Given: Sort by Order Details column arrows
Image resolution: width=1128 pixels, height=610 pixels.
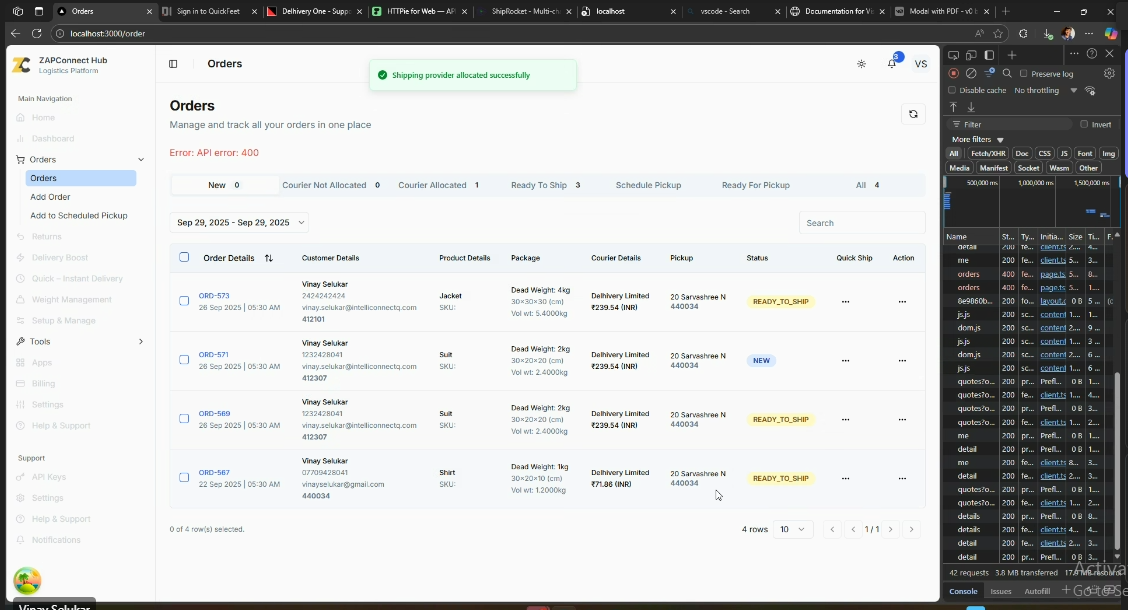Looking at the screenshot, I should [x=269, y=258].
